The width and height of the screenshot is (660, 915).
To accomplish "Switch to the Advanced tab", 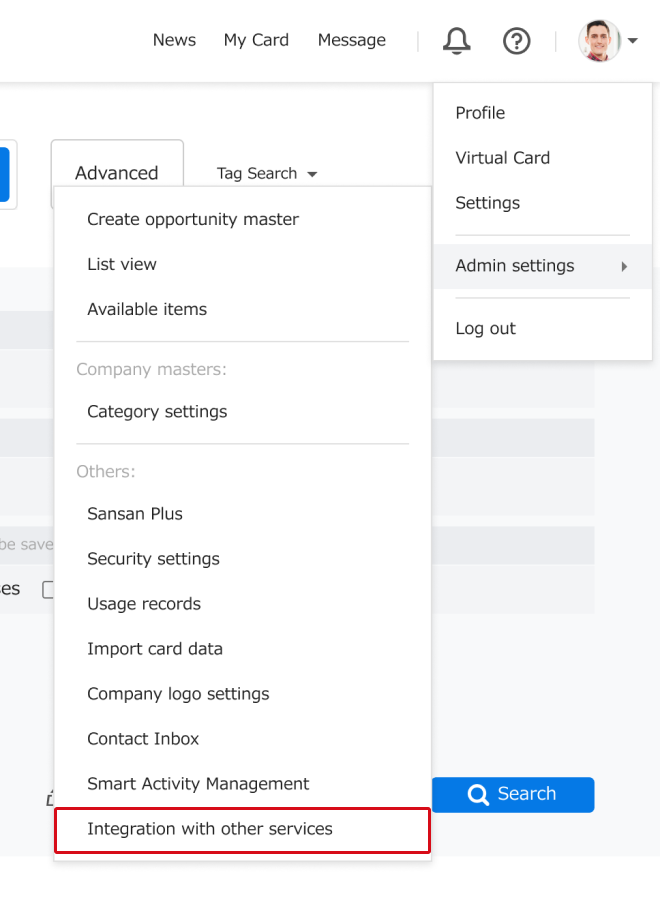I will pyautogui.click(x=117, y=172).
